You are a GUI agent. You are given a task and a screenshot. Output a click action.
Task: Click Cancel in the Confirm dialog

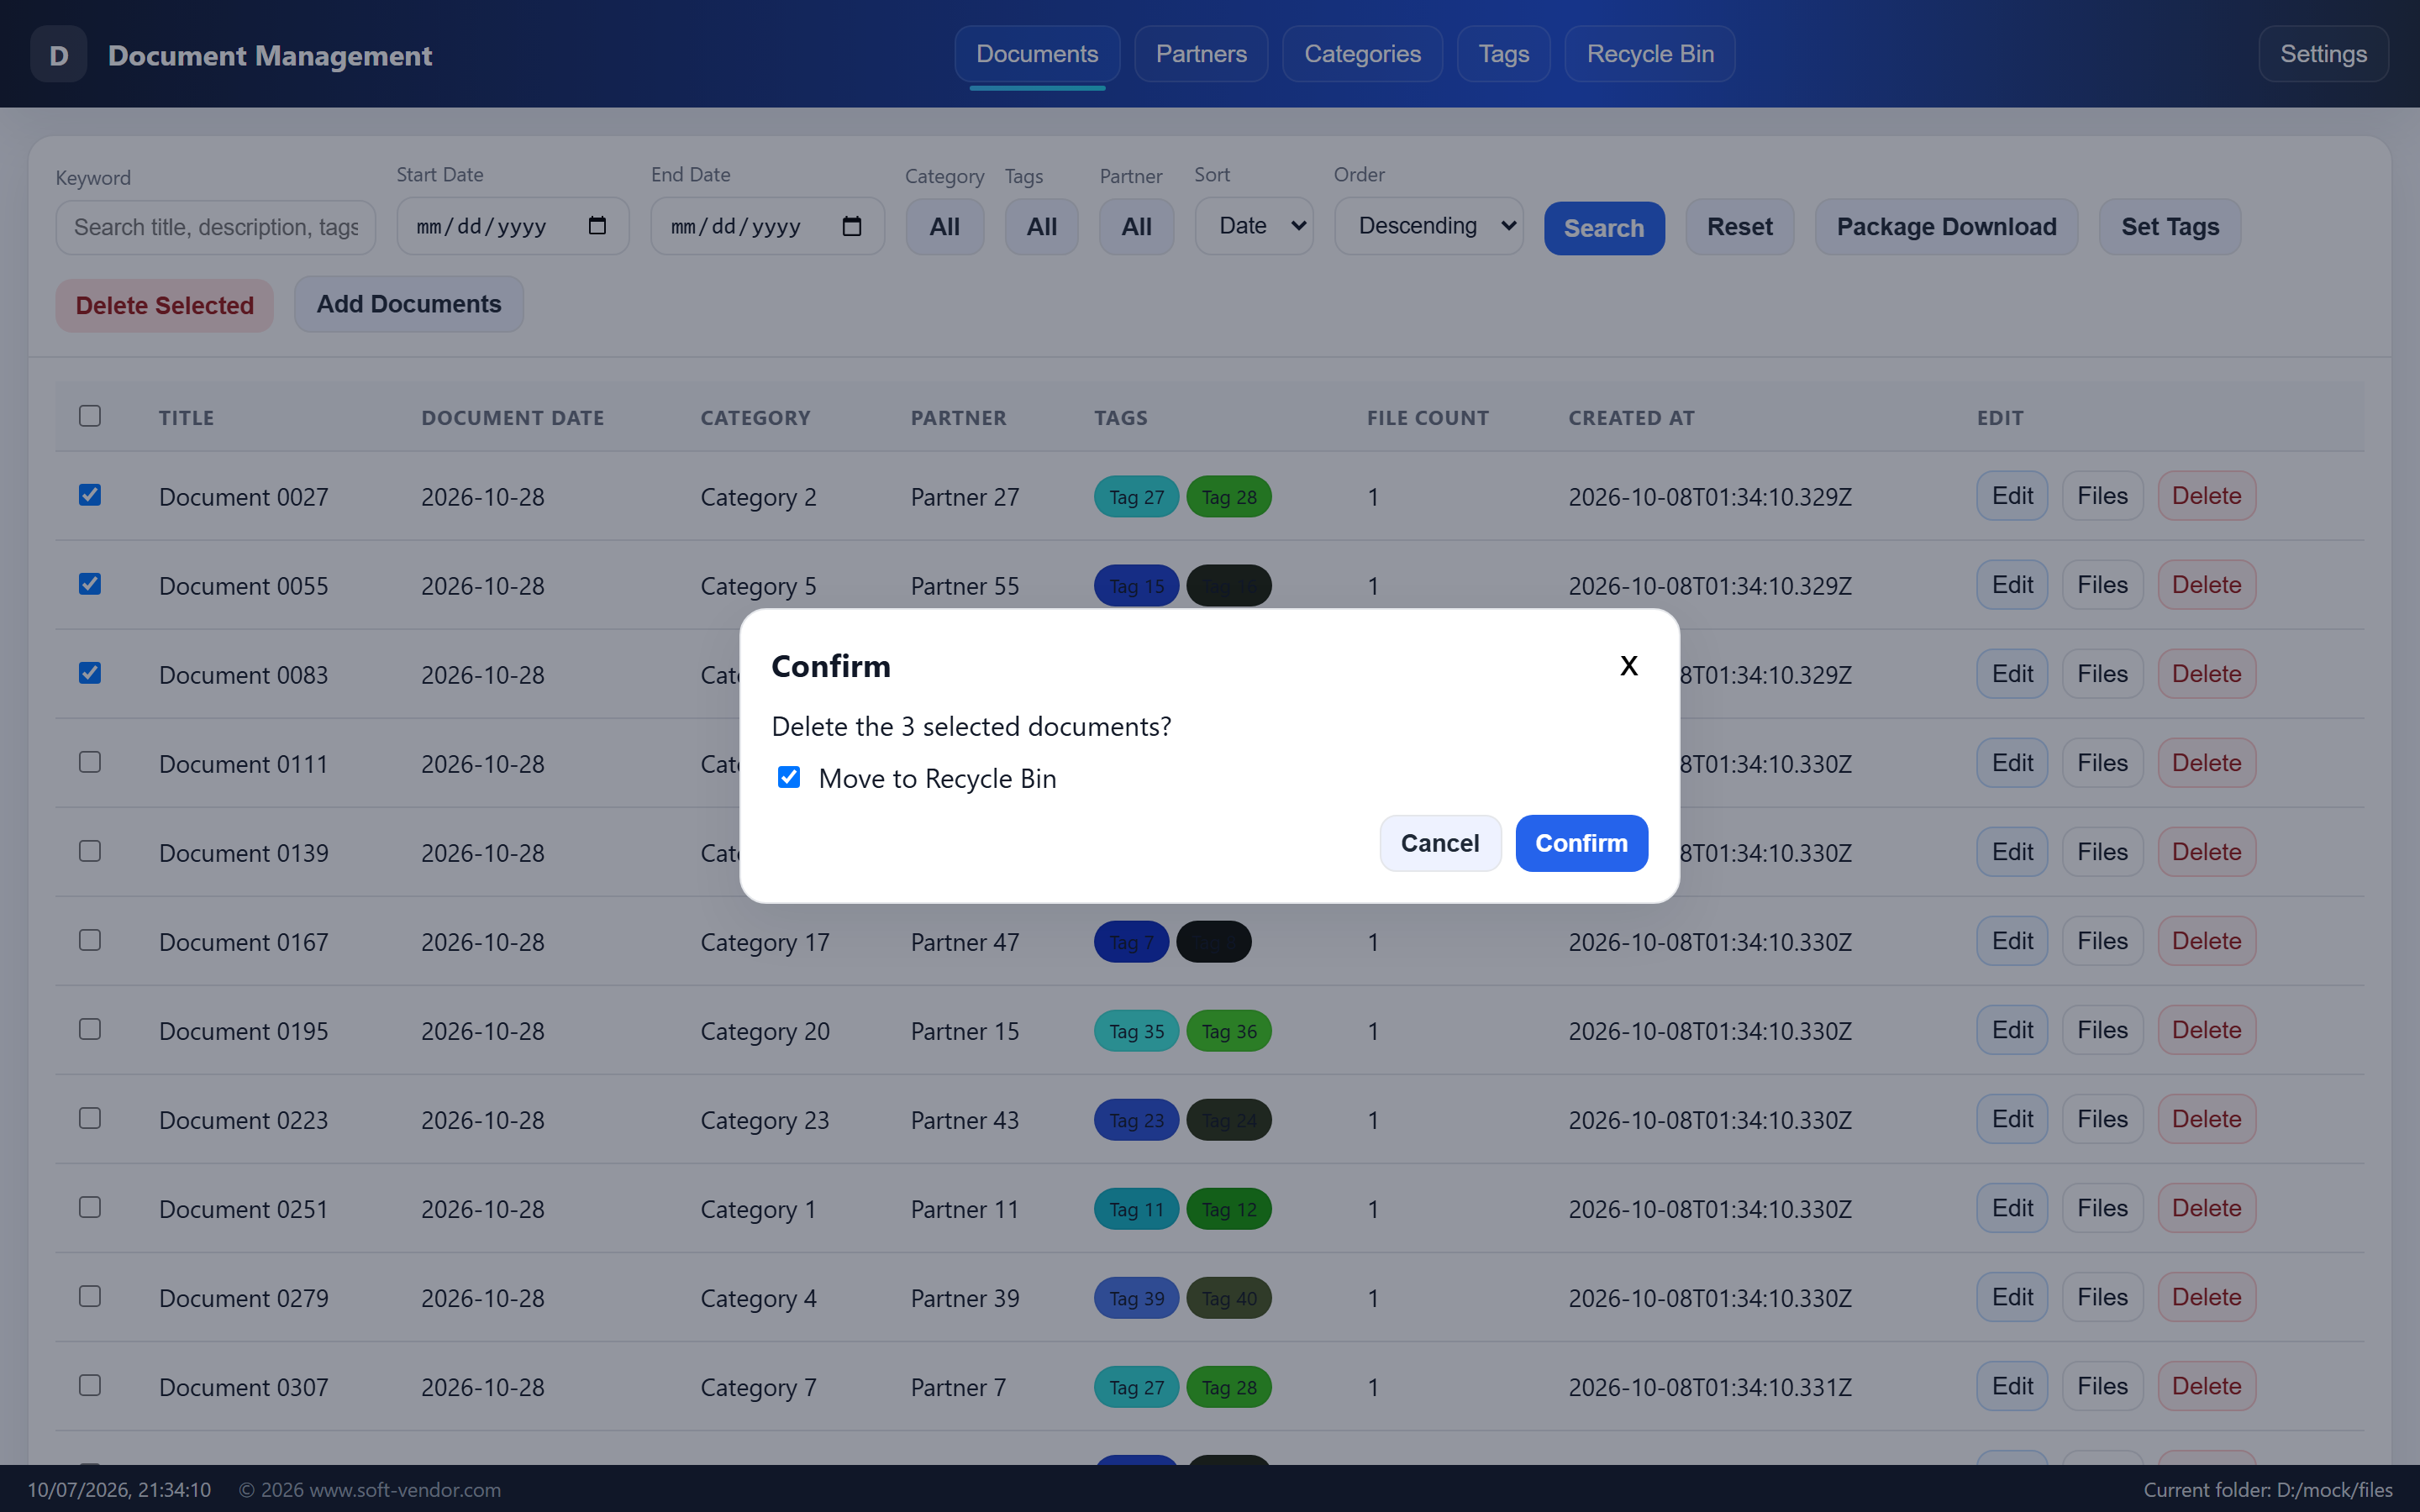click(1440, 843)
